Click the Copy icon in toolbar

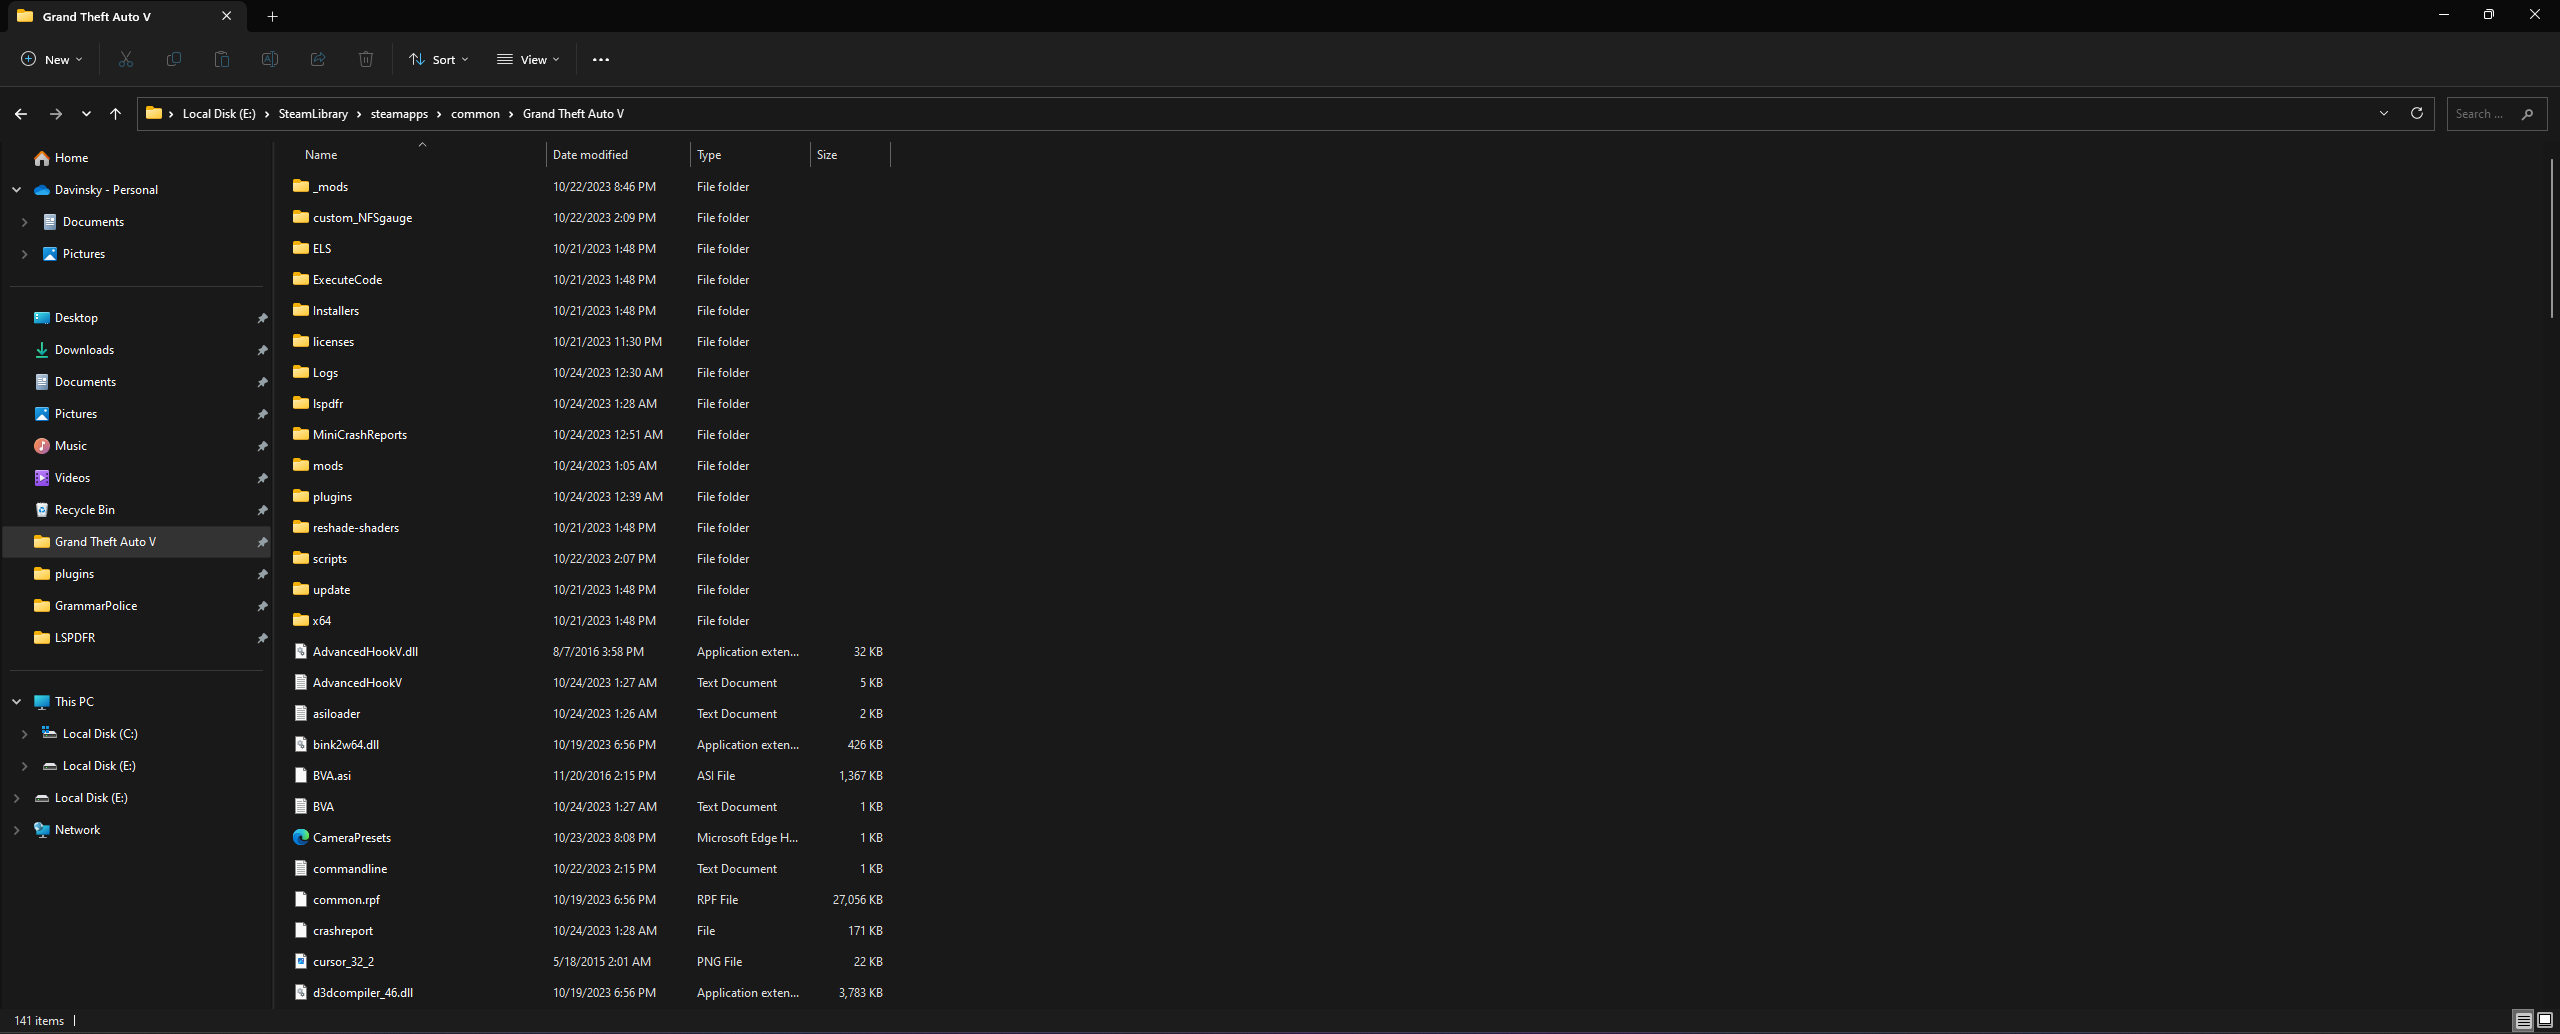(x=174, y=59)
